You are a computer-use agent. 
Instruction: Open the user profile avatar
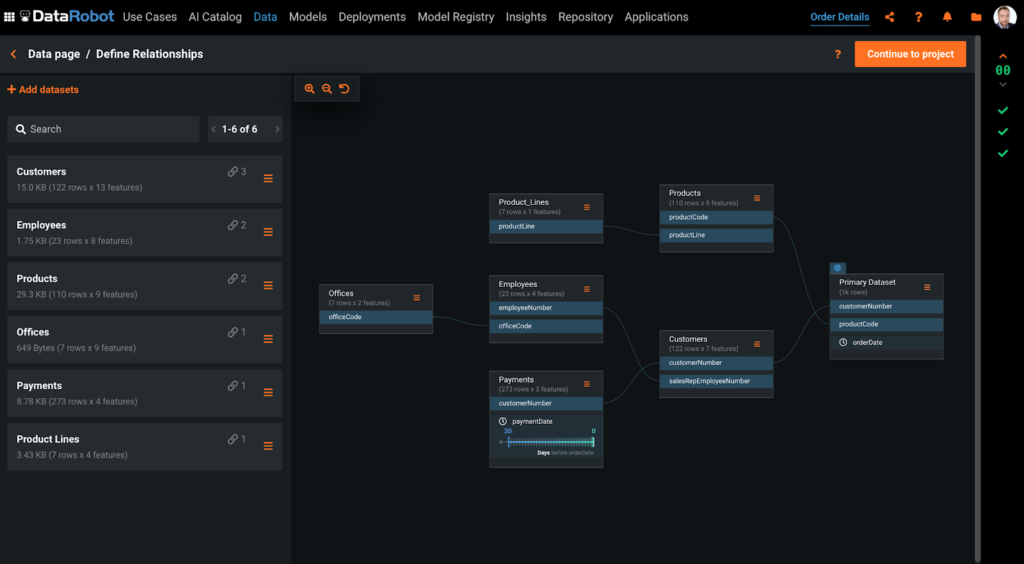point(1004,17)
